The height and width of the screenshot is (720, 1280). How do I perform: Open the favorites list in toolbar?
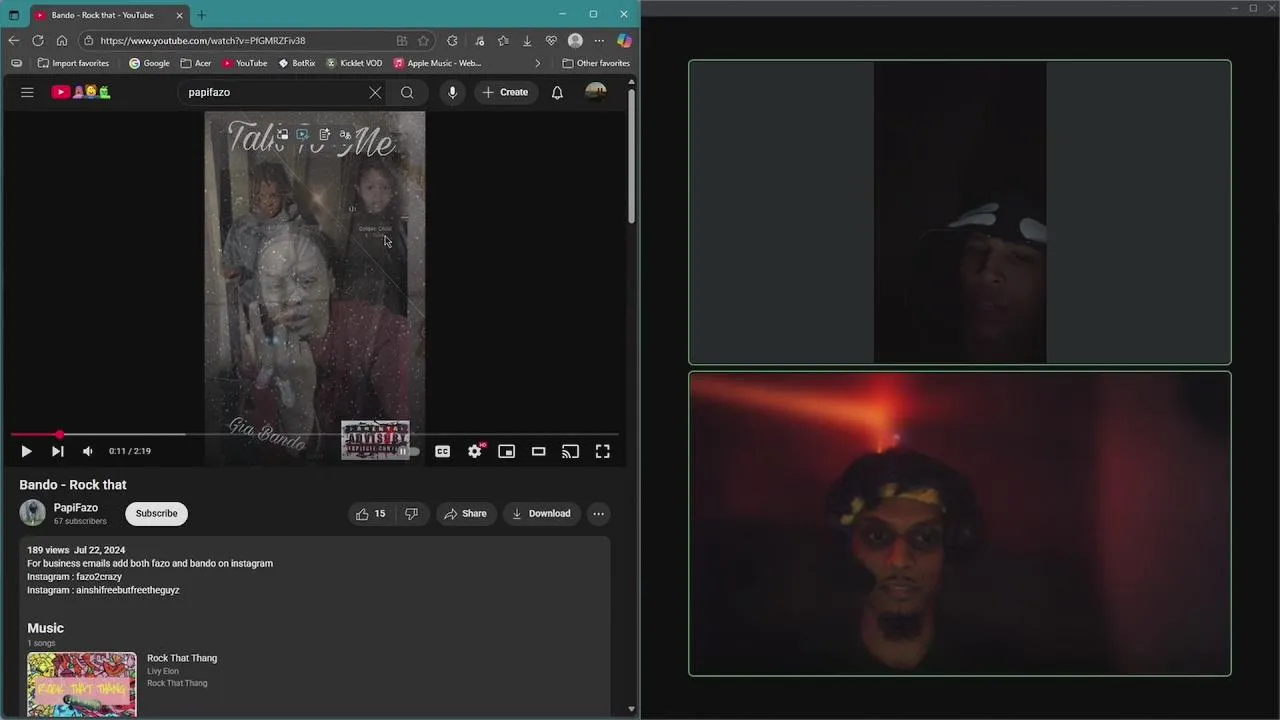(x=502, y=41)
